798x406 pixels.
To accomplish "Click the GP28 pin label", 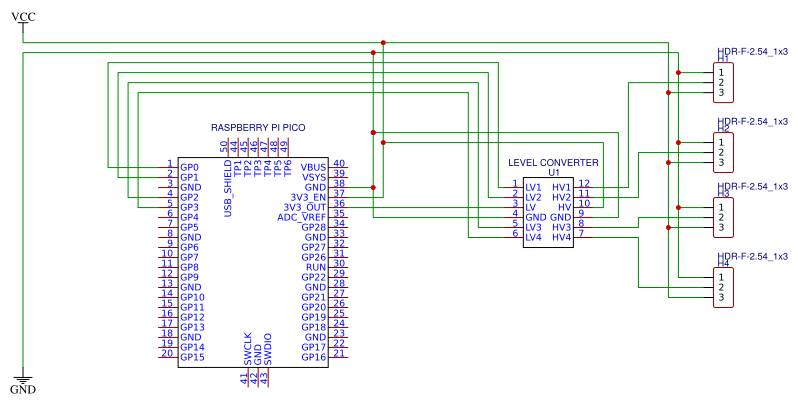I will coord(314,227).
